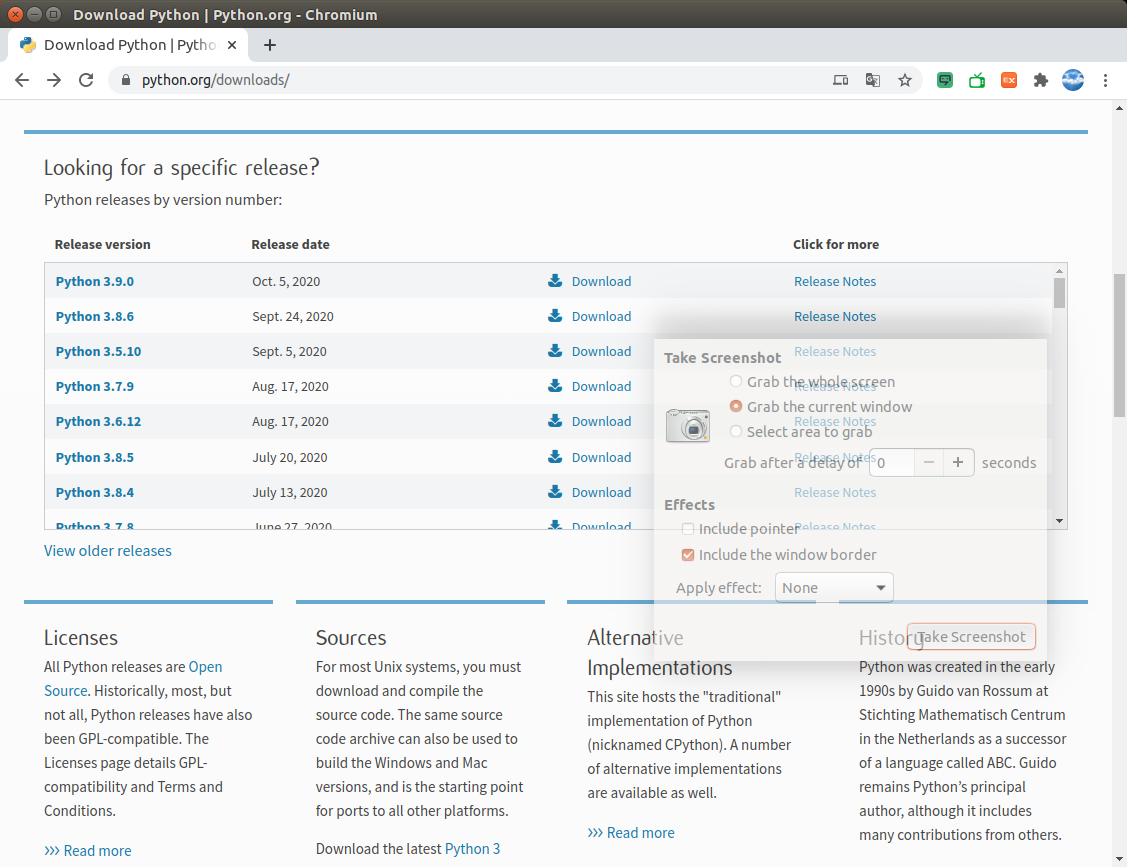Click the Oct. 5, 2020 release date
Screen dimensions: 1127x867
286,281
